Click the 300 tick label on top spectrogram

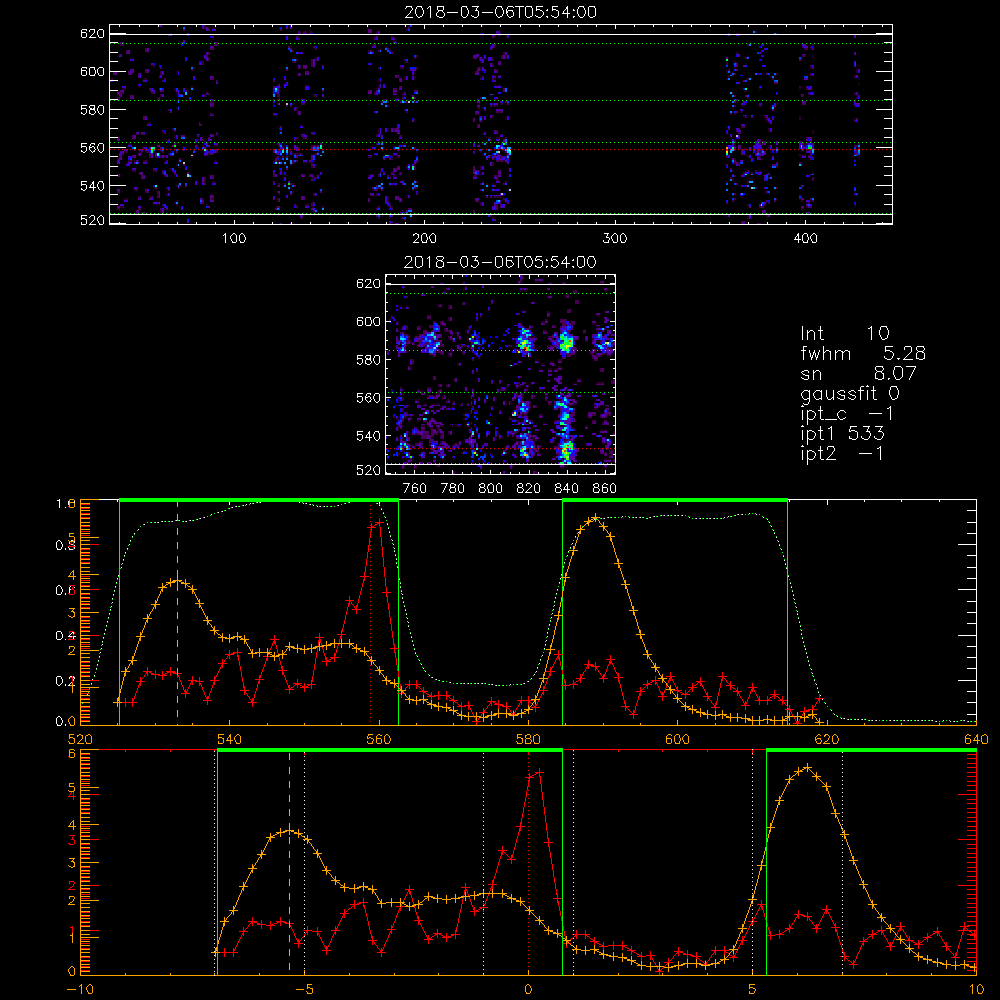pos(615,239)
